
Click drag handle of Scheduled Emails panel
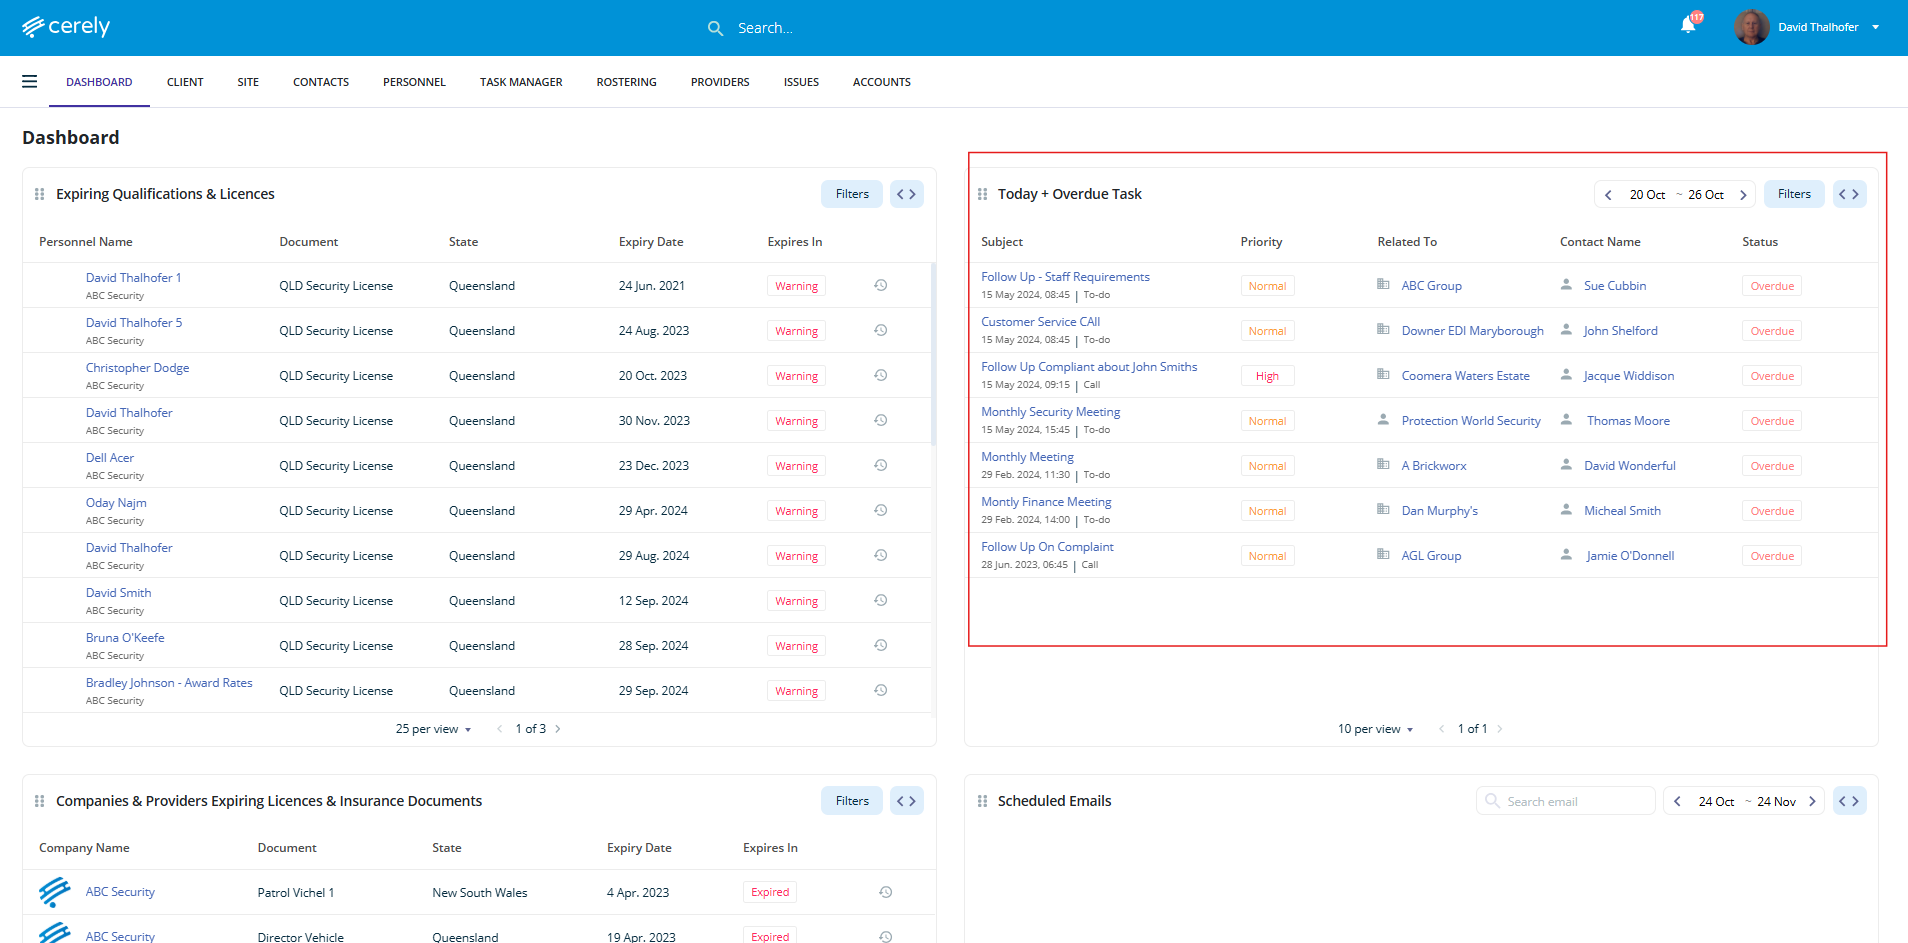coord(982,801)
